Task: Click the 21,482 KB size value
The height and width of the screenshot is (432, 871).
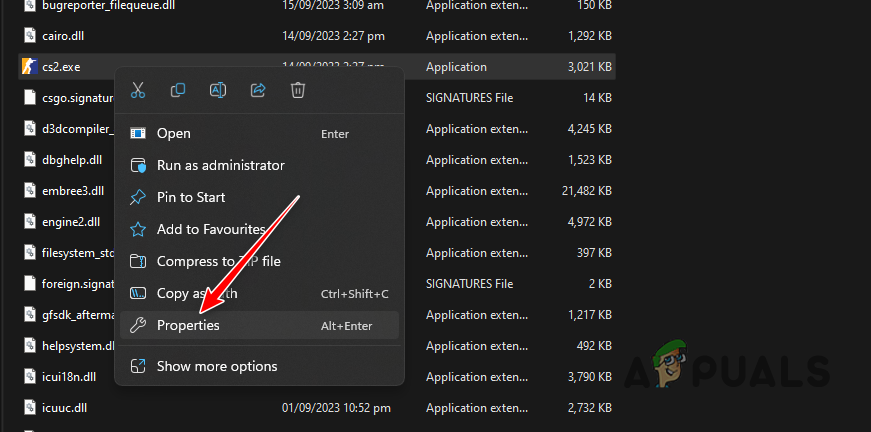Action: click(x=587, y=191)
